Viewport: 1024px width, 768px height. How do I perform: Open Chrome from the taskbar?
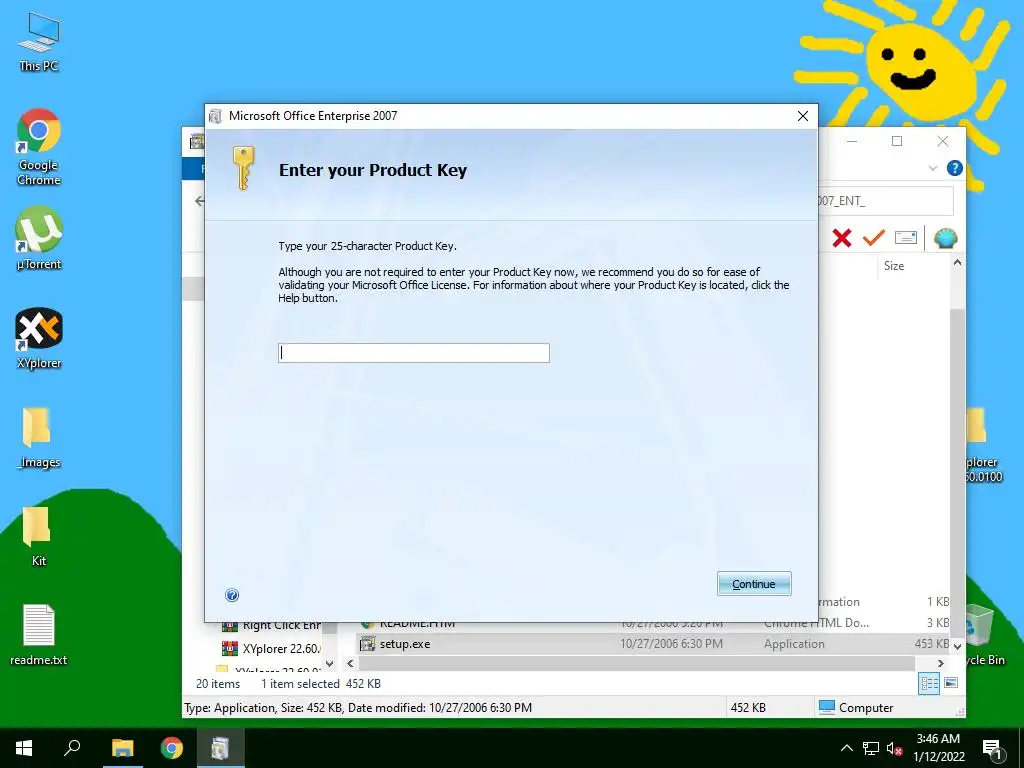pyautogui.click(x=172, y=748)
